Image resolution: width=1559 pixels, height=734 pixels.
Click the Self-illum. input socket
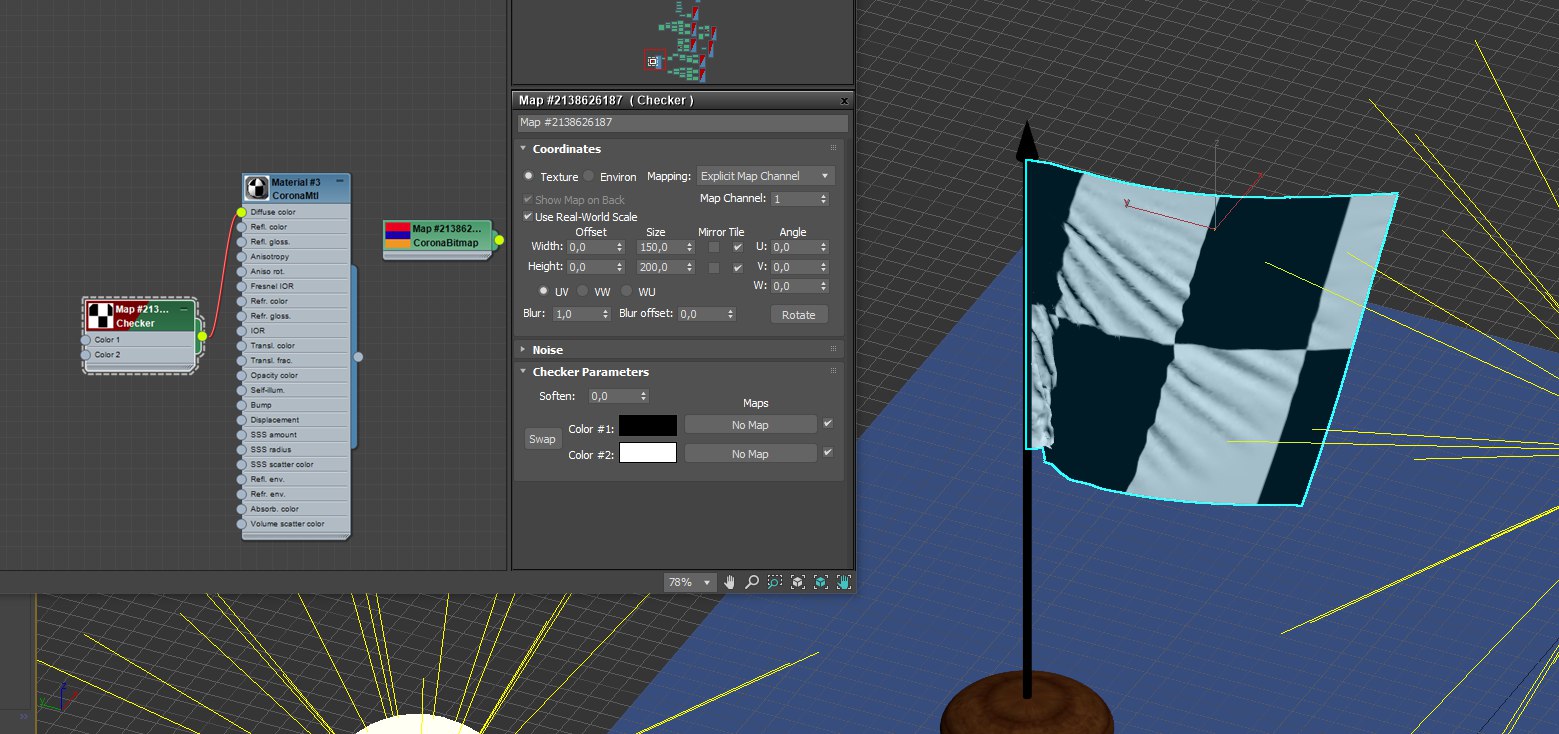(x=241, y=390)
